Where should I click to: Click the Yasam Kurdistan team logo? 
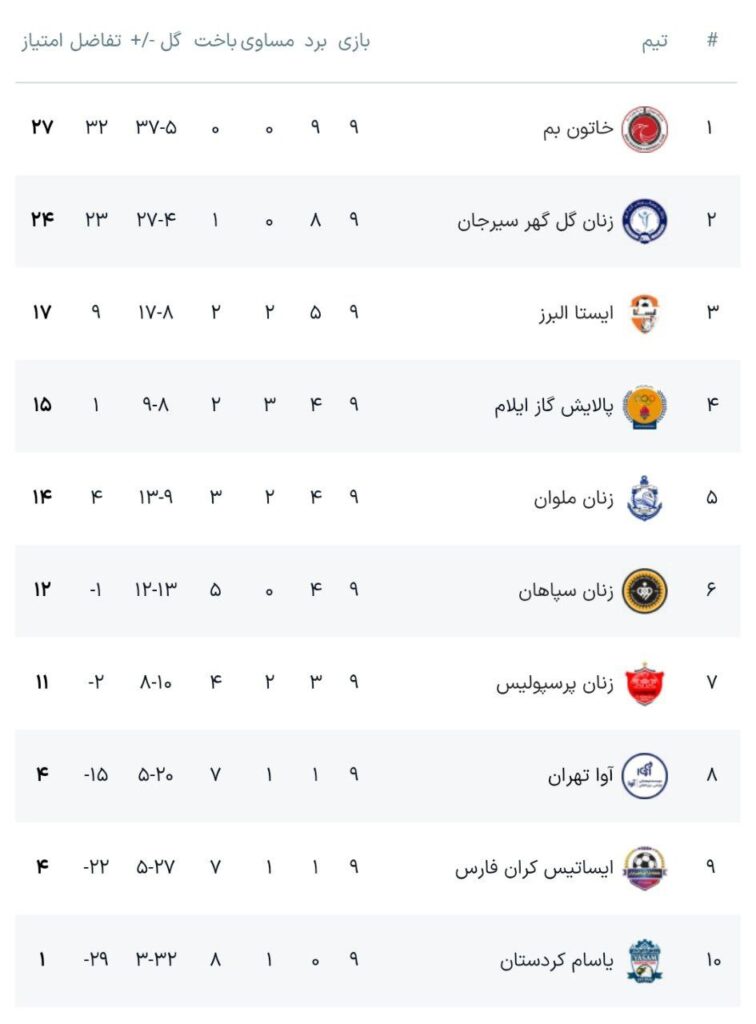pos(645,960)
